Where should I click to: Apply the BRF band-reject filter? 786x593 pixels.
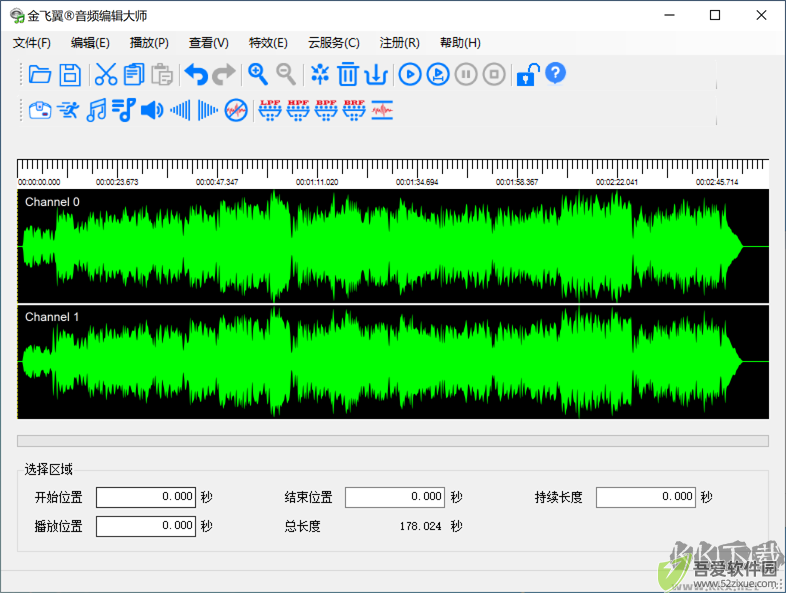pos(354,110)
